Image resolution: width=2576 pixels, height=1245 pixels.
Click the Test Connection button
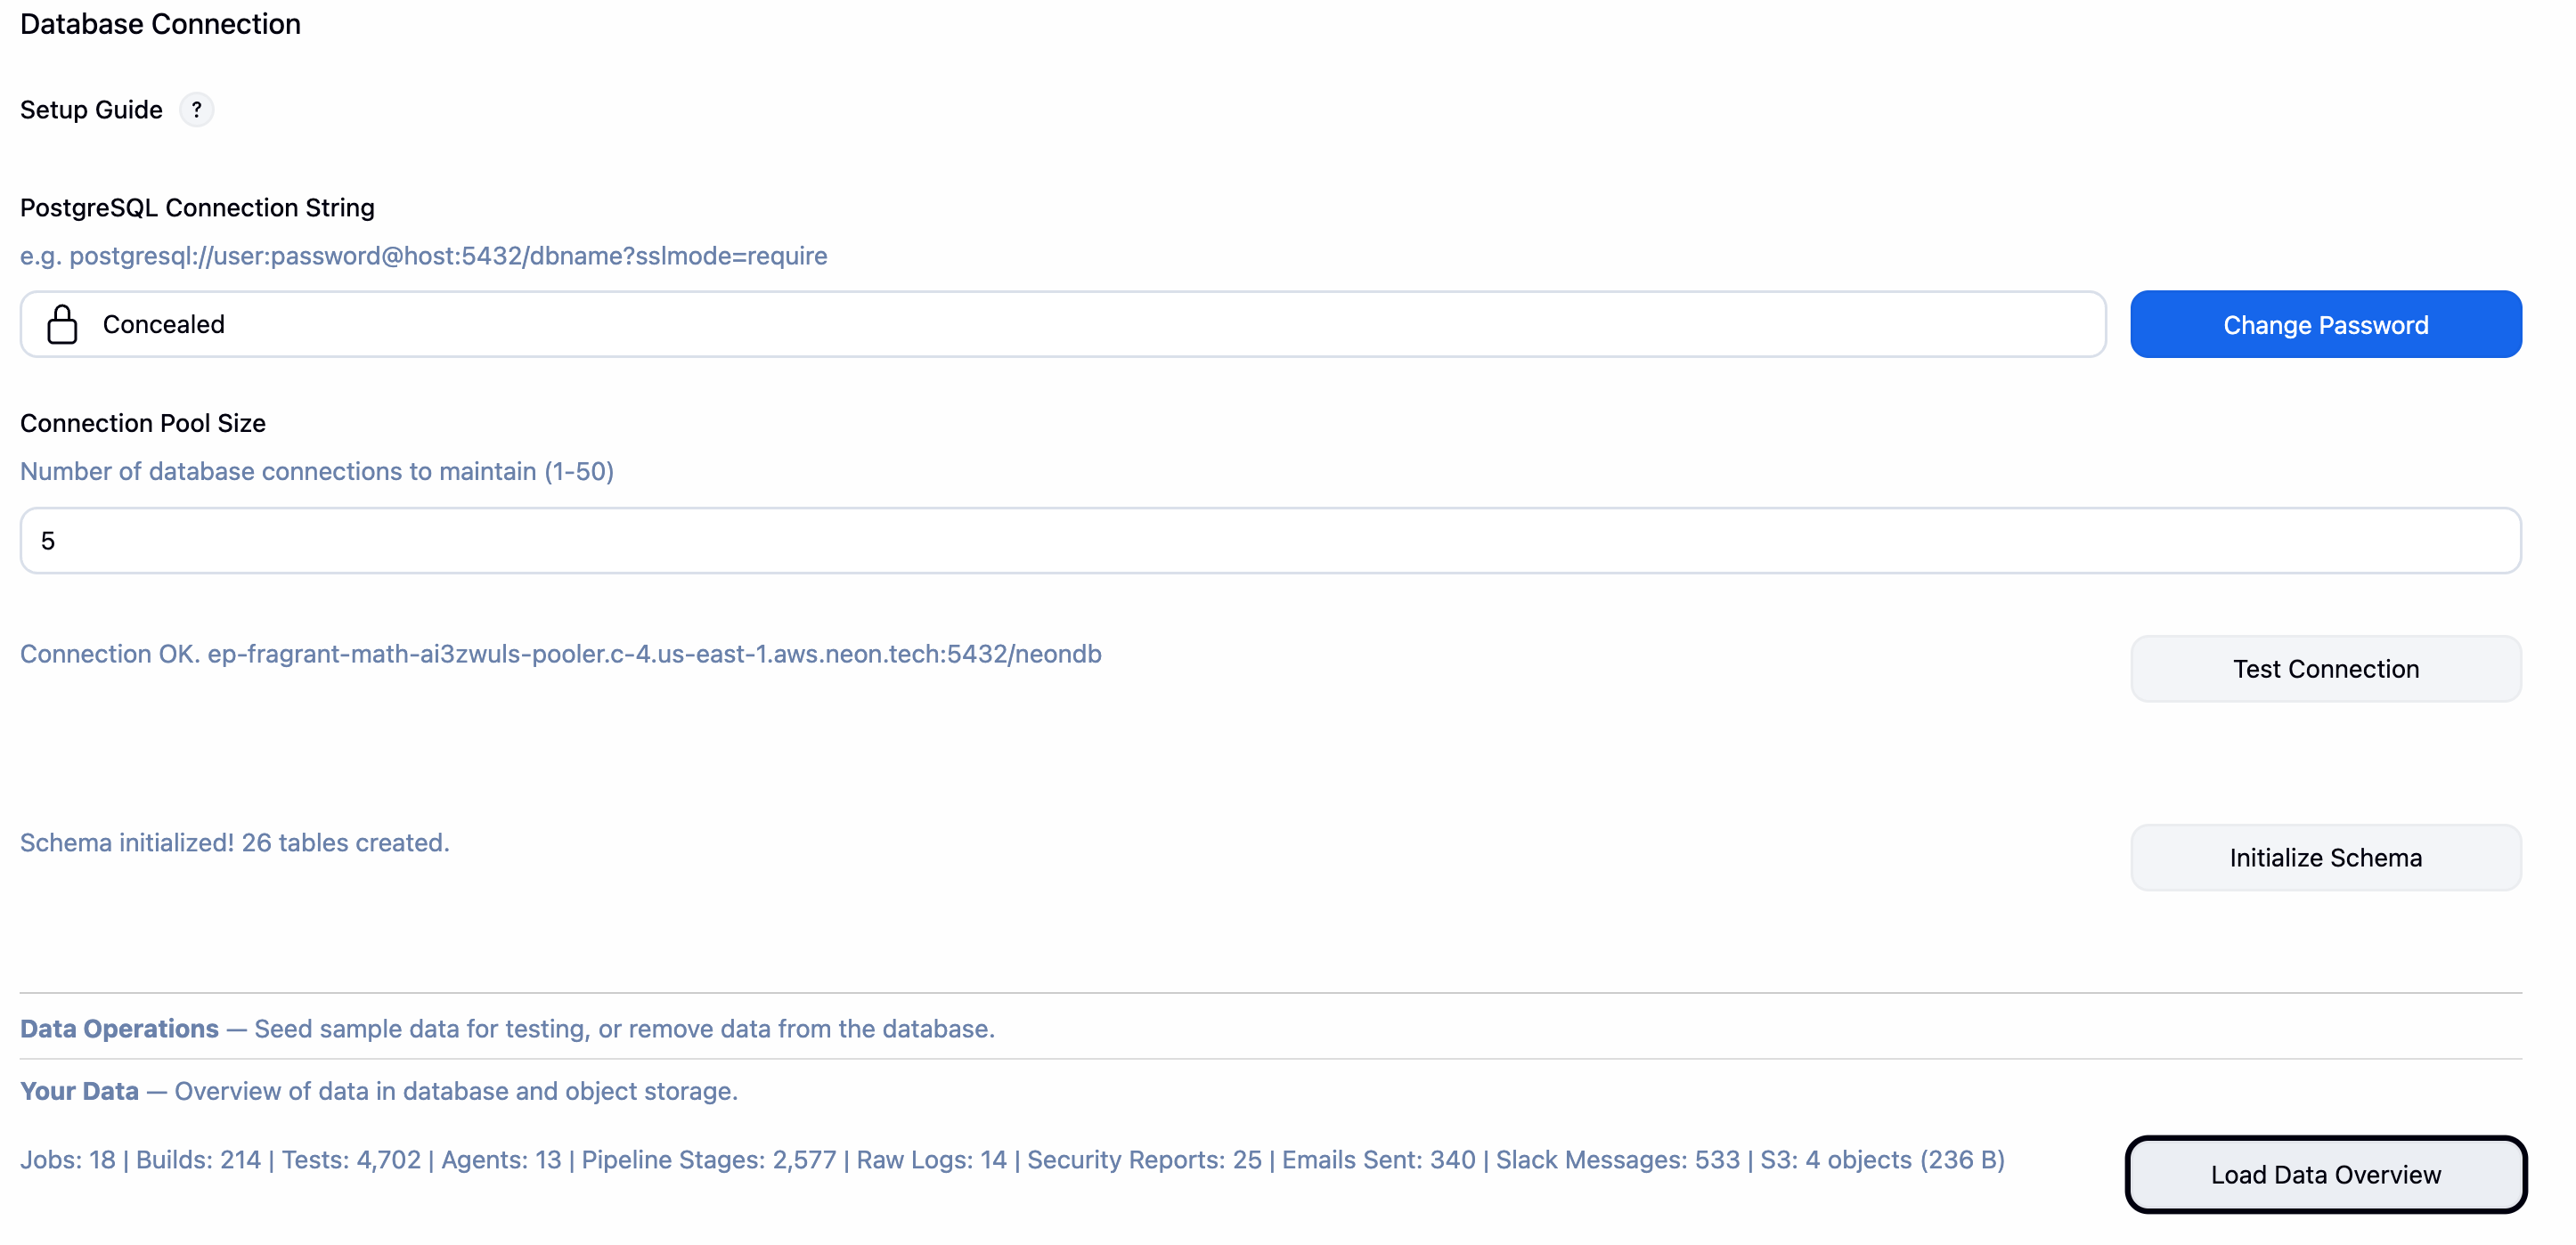coord(2324,668)
